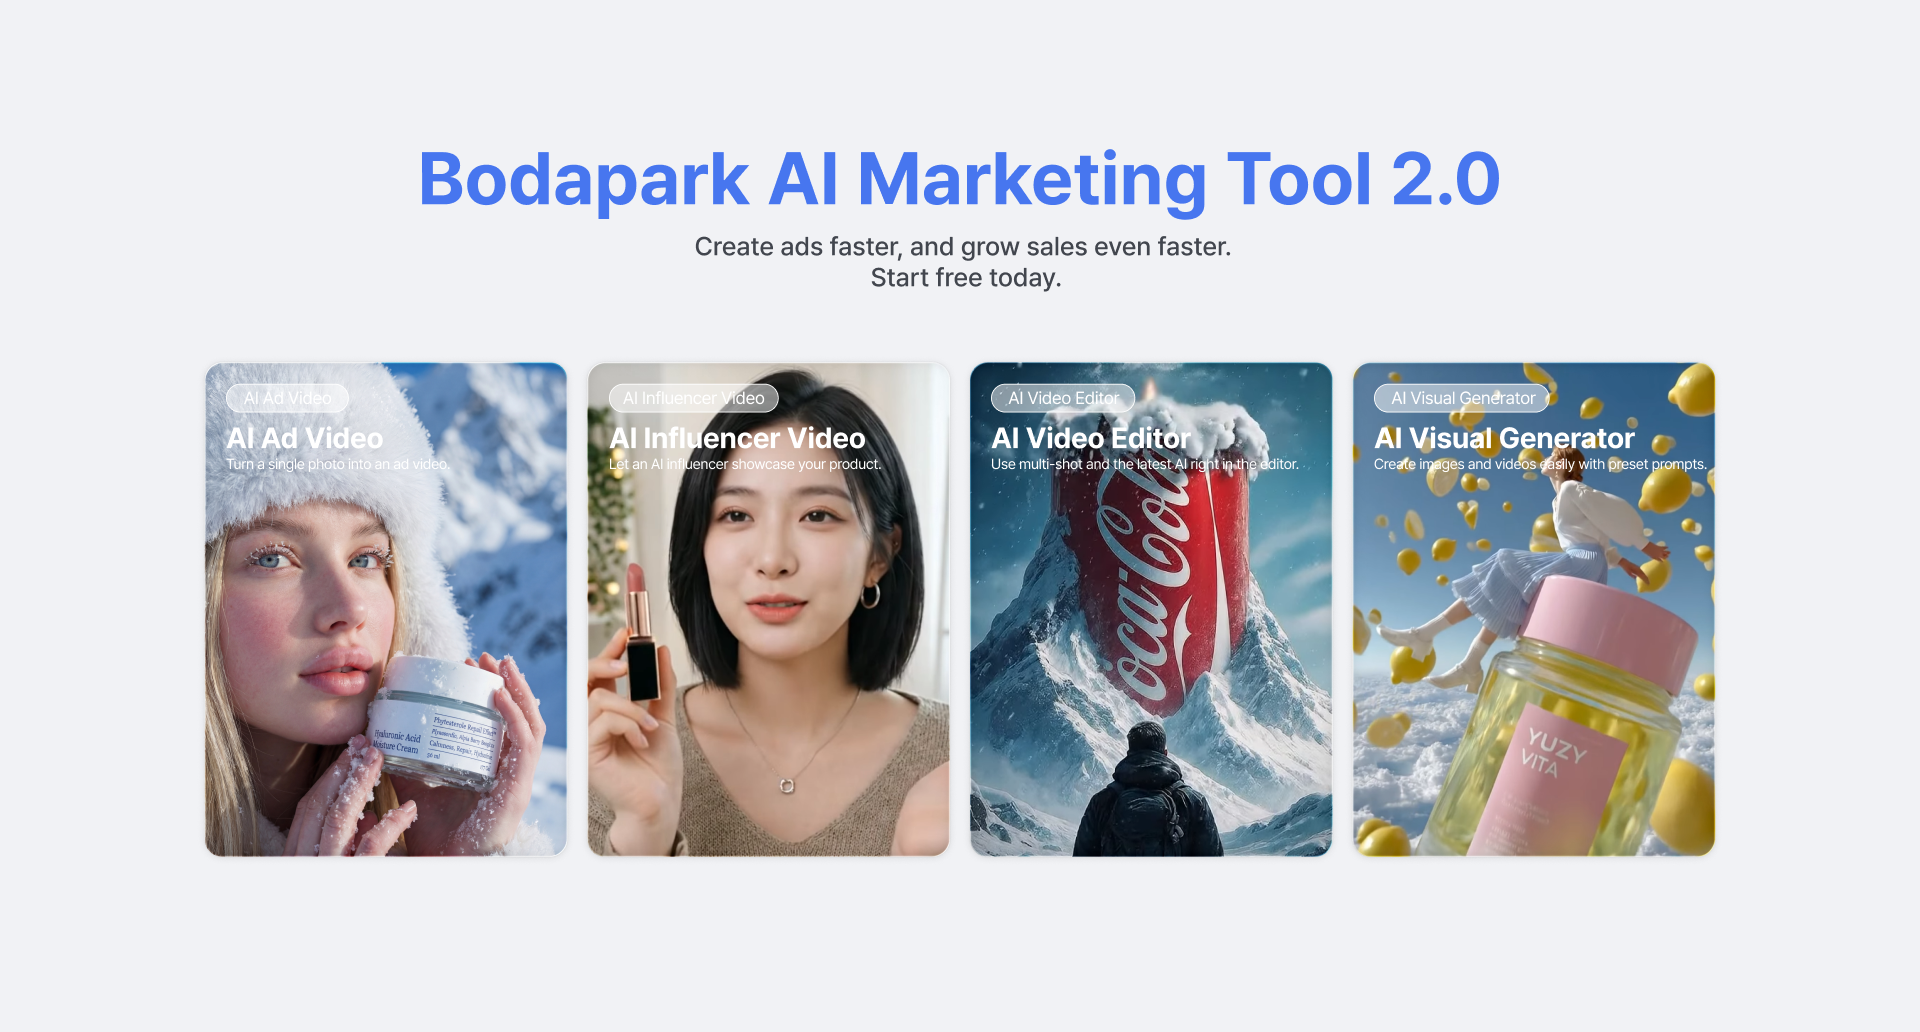The height and width of the screenshot is (1032, 1920).
Task: Open the AI Visual Generator card heading
Action: point(1504,438)
